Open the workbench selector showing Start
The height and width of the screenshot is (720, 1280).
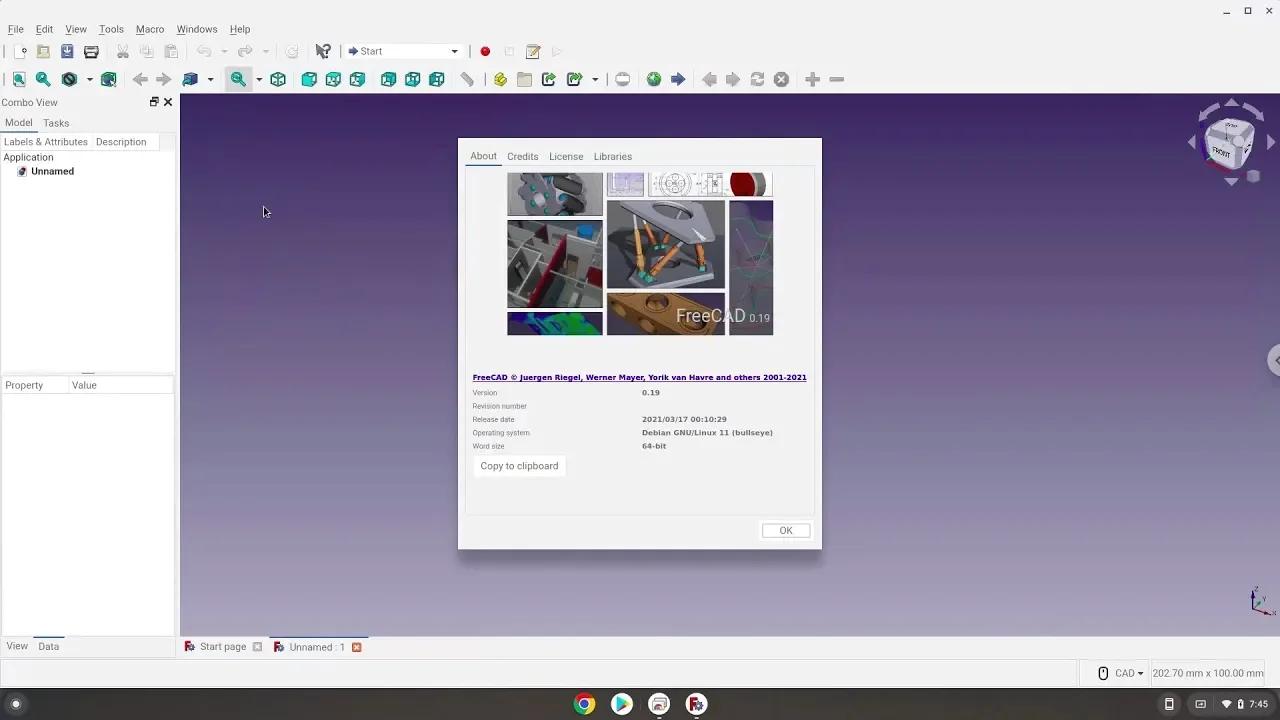[403, 51]
